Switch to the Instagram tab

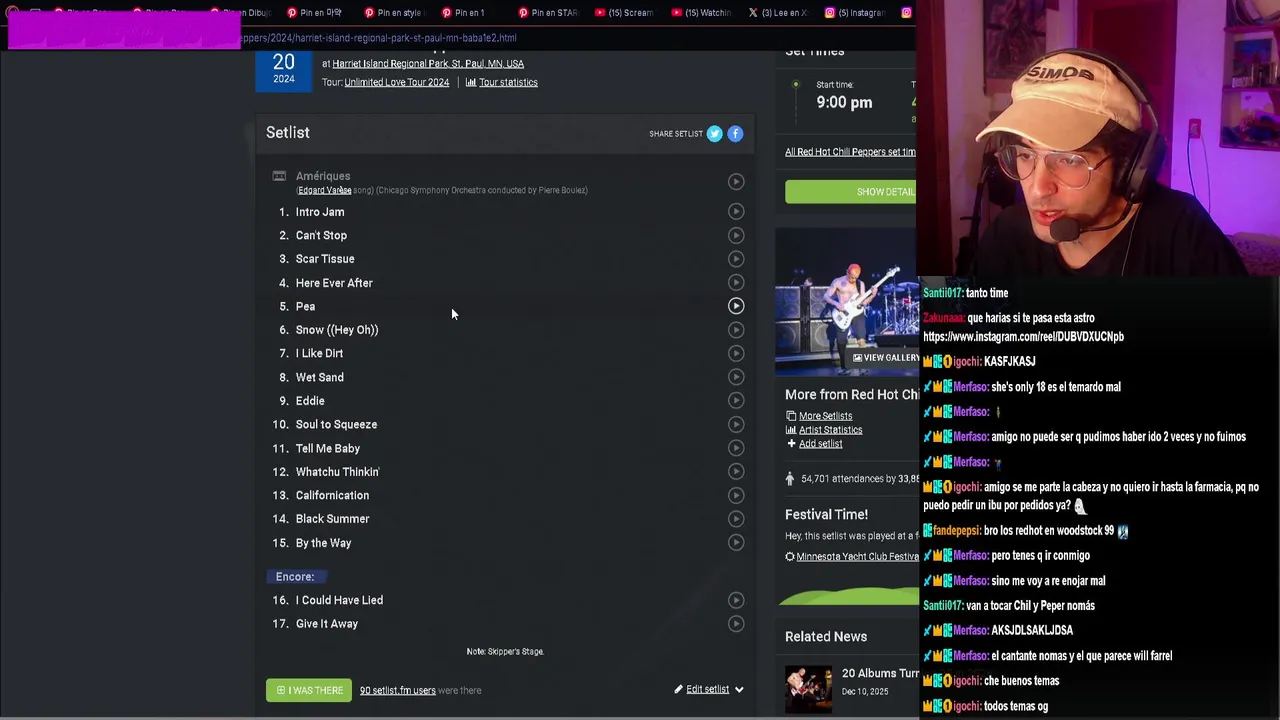tap(854, 13)
